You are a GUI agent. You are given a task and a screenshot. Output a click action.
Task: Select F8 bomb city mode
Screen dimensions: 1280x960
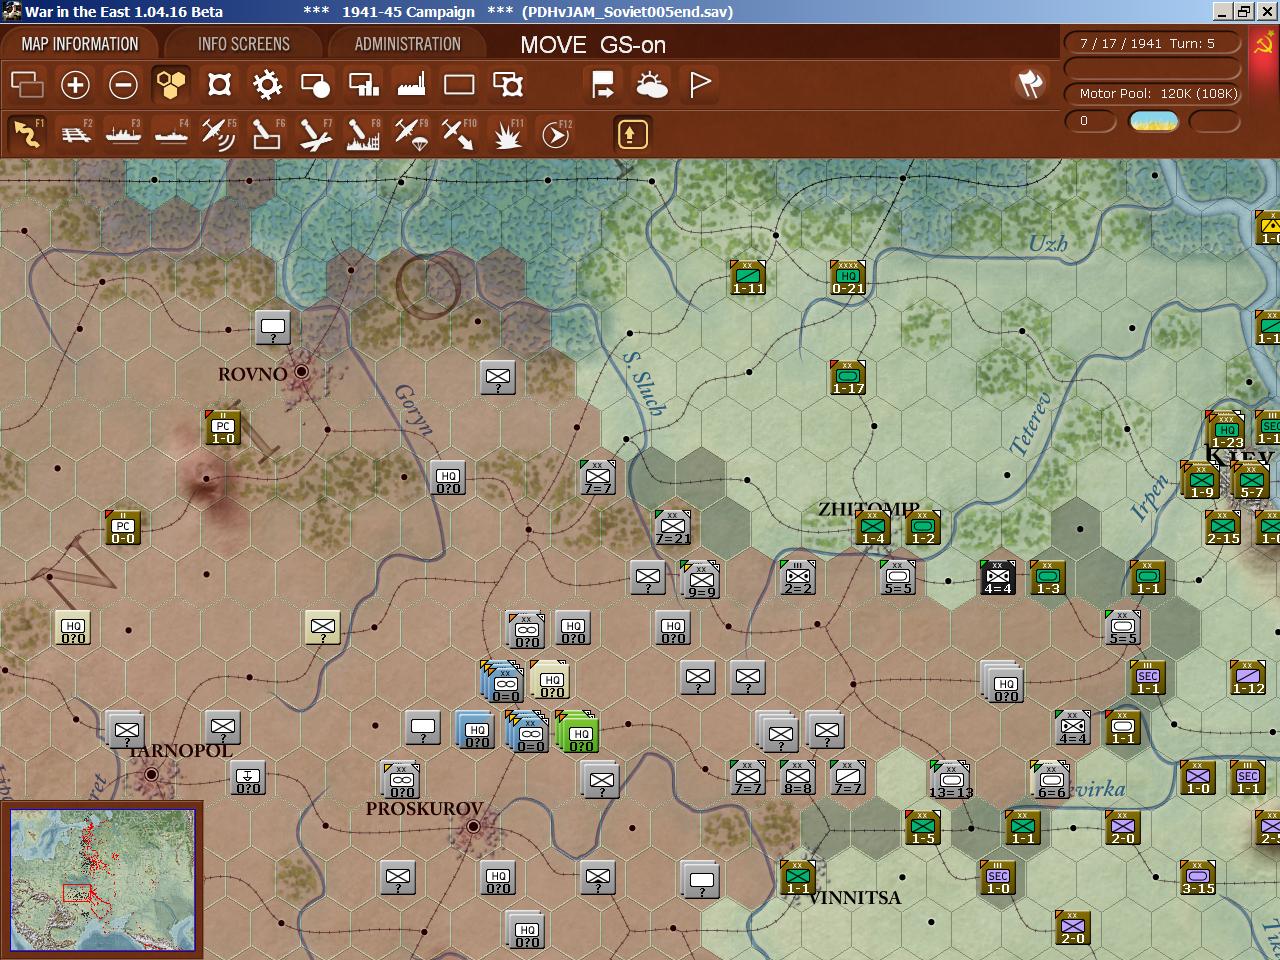pos(363,134)
